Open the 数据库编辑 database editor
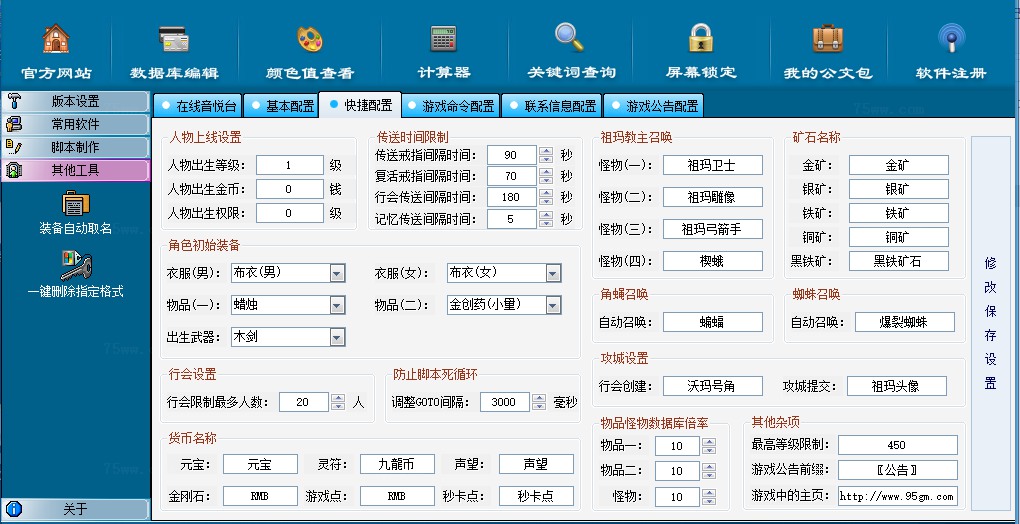 click(174, 40)
